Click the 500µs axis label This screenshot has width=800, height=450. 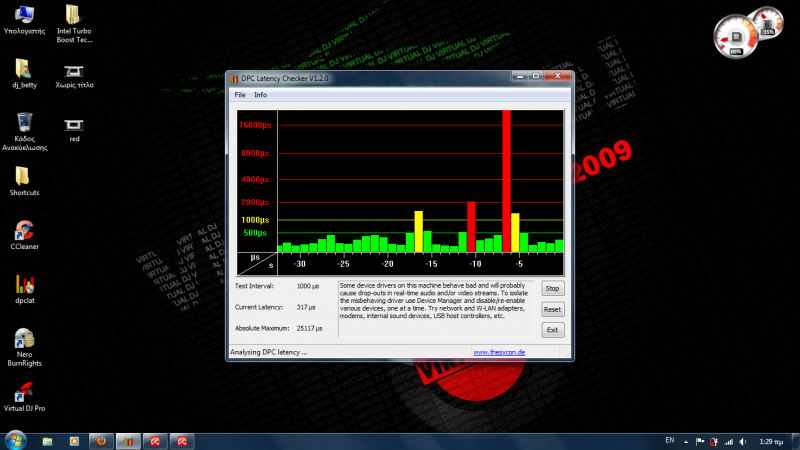coord(255,233)
